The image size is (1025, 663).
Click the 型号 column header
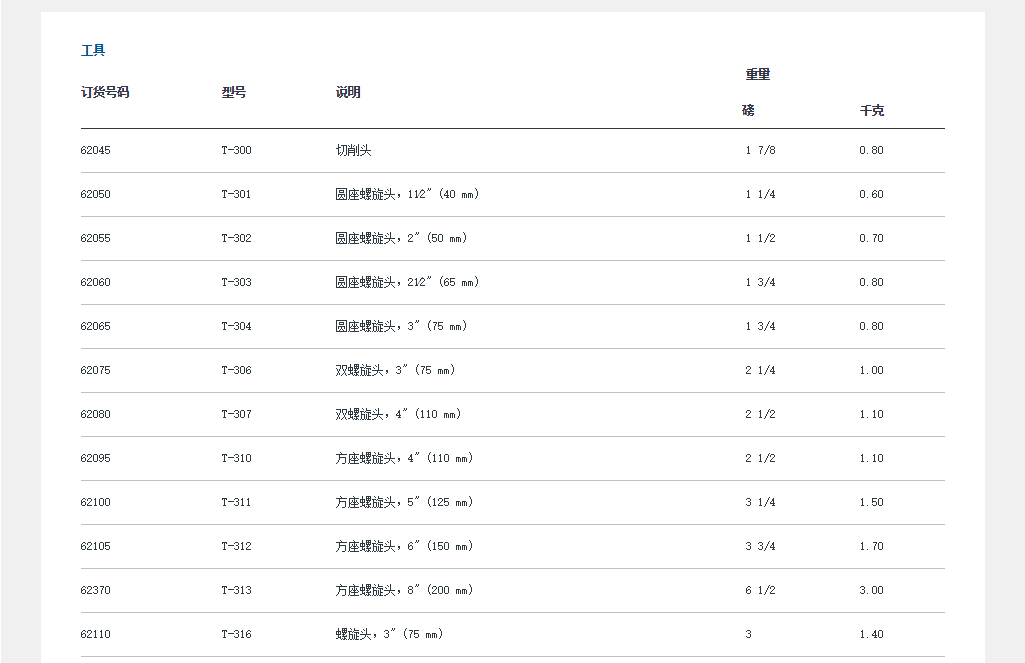coord(233,92)
